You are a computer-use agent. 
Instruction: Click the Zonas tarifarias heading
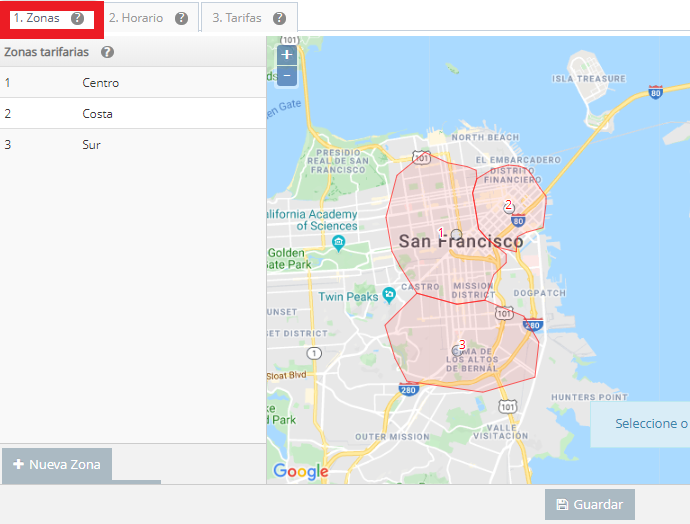click(47, 52)
